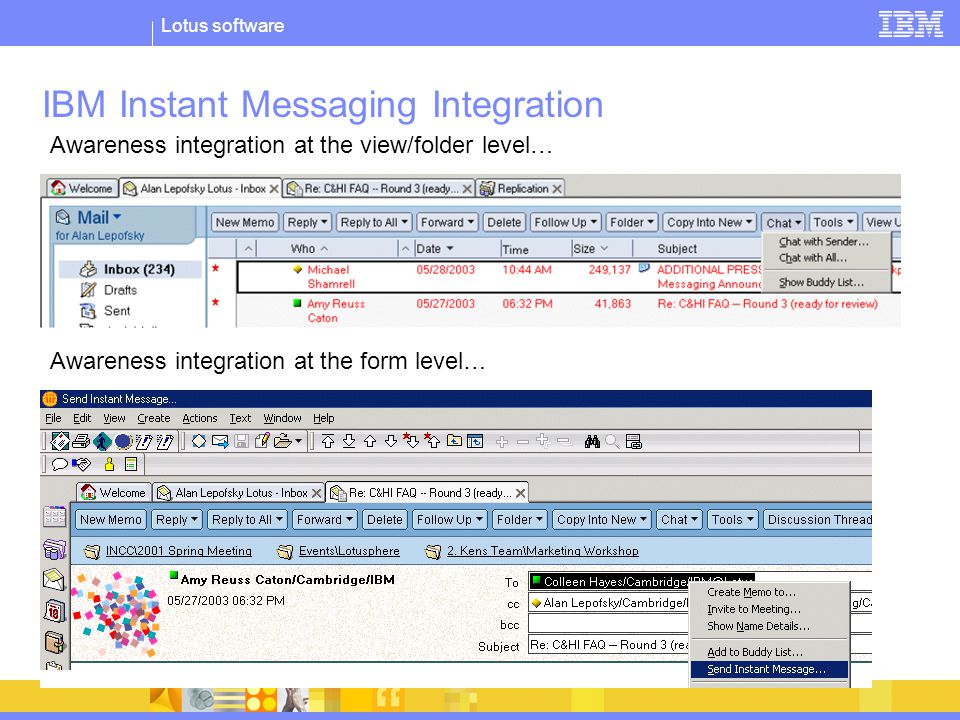Click the edit document pencil icon
This screenshot has height=720, width=960.
pos(262,441)
